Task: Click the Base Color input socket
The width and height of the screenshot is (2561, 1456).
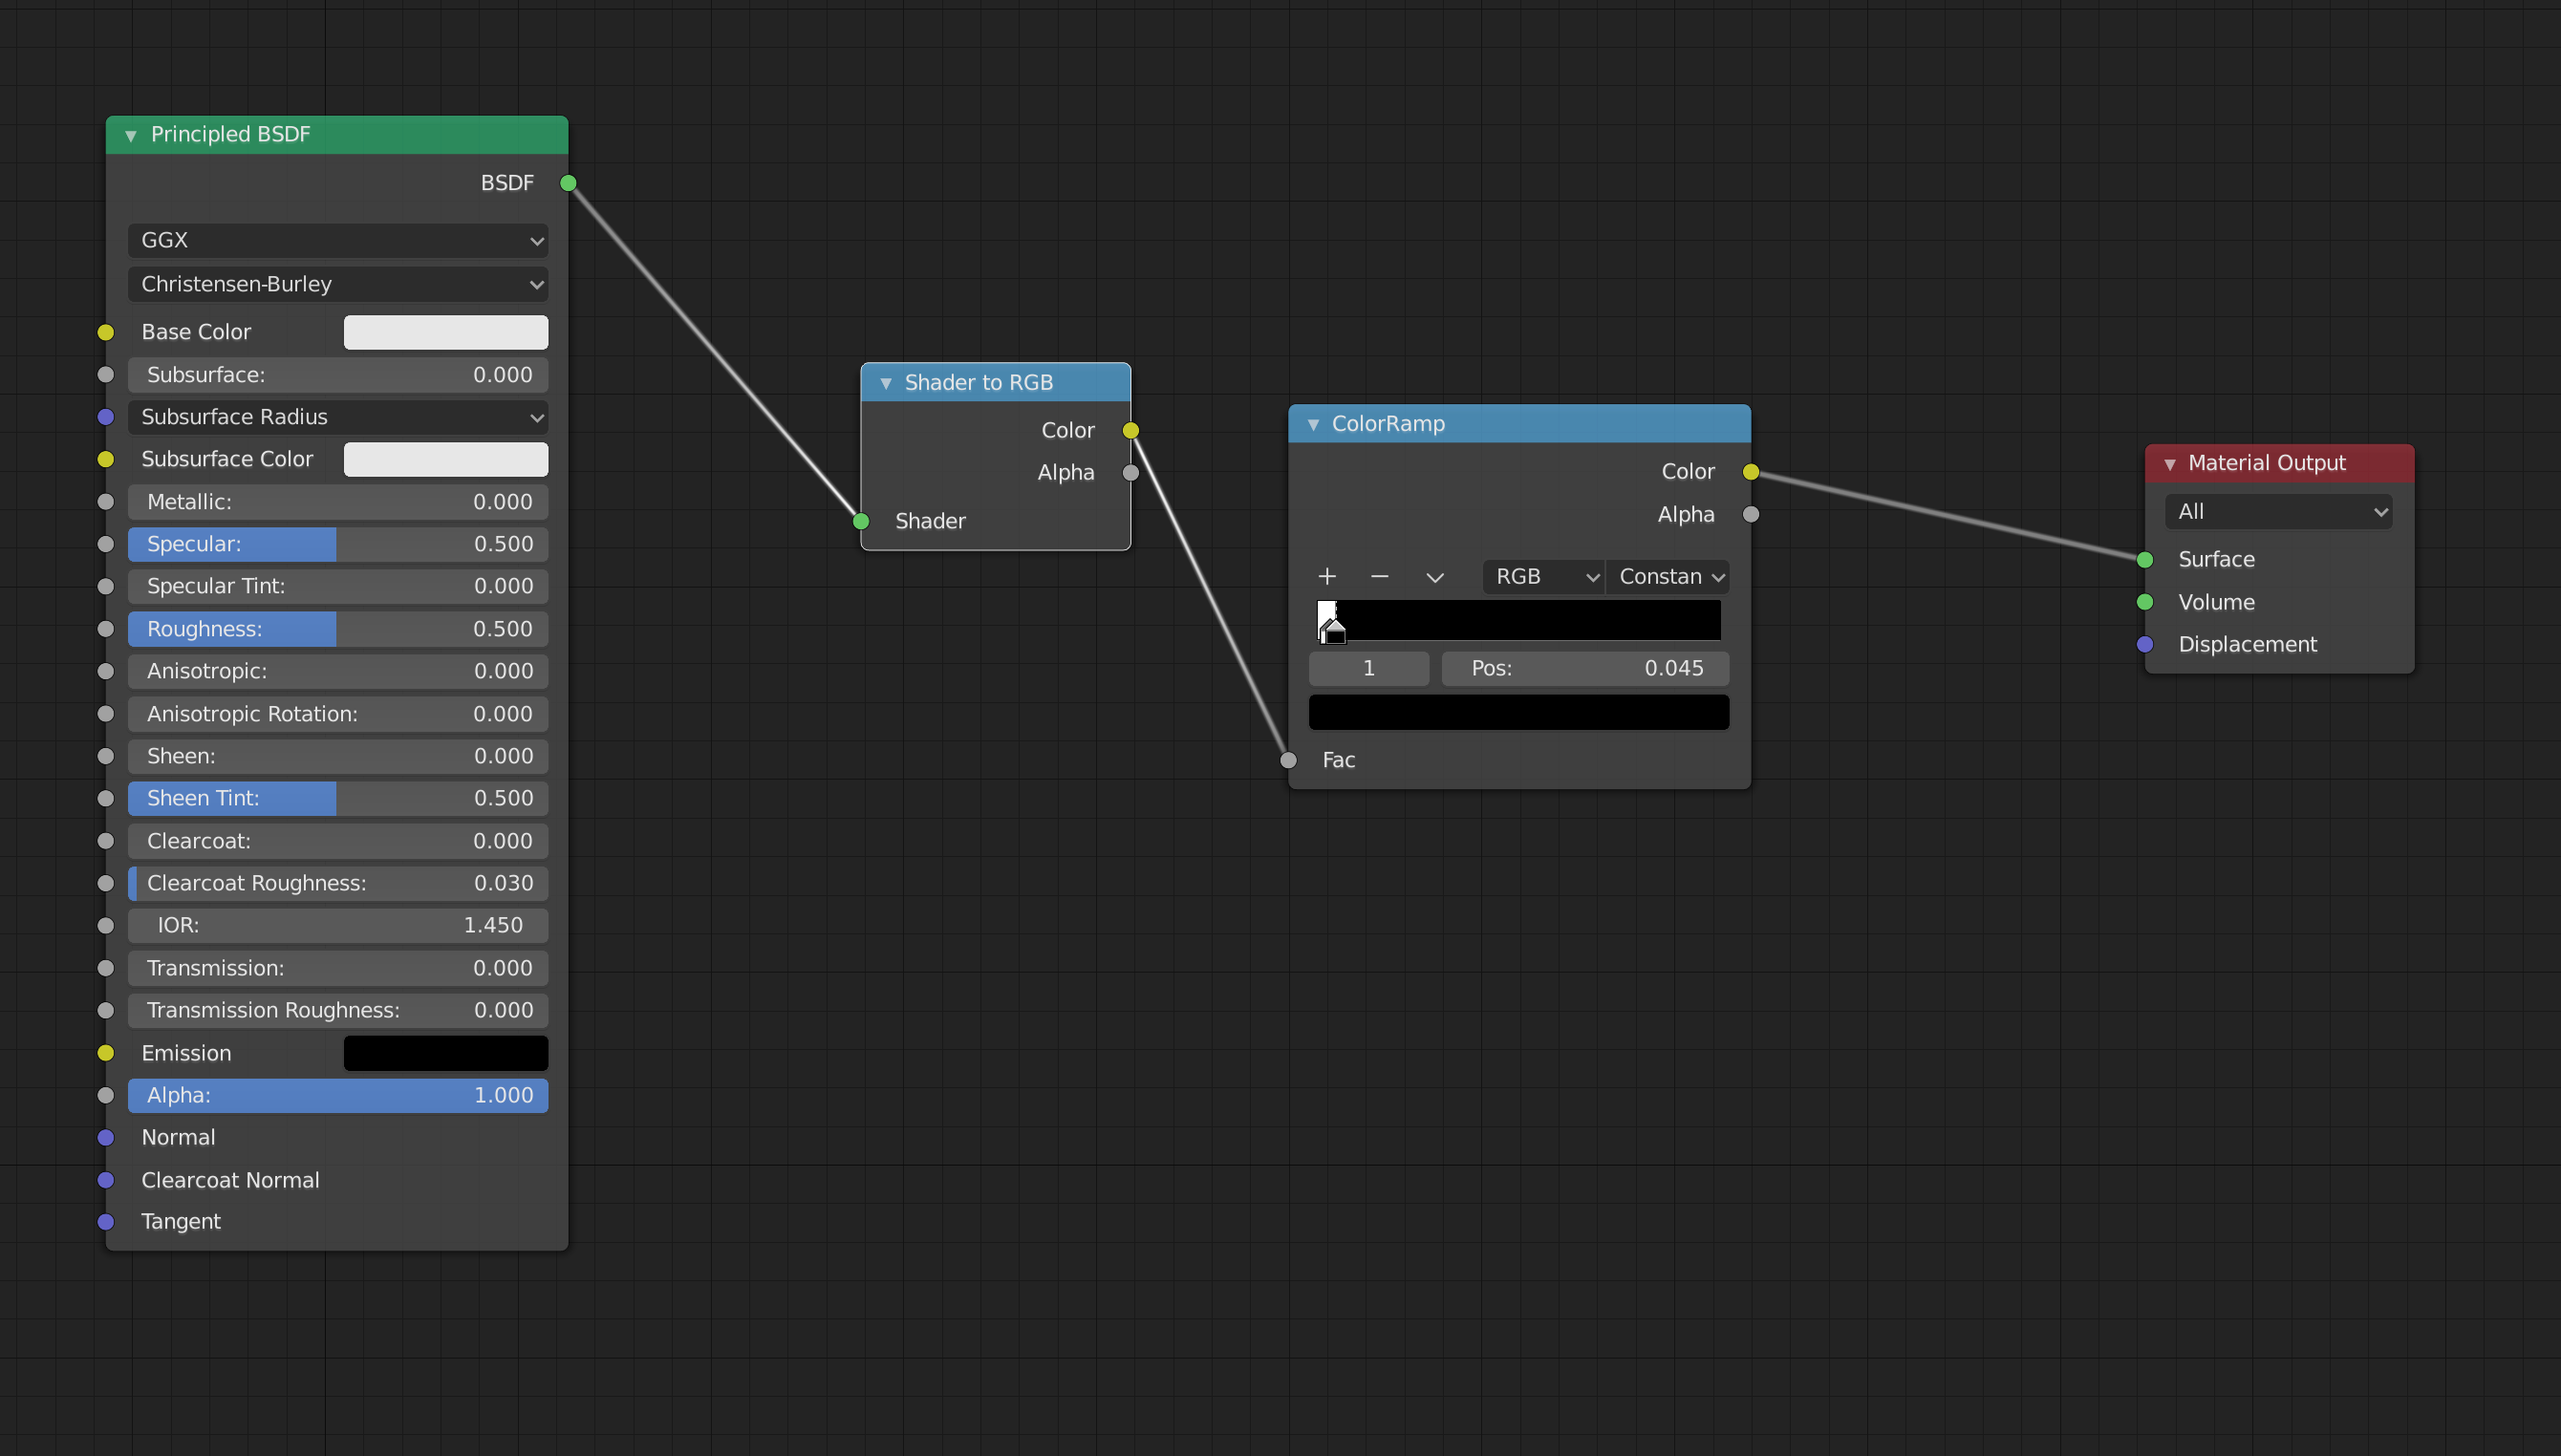Action: 106,332
